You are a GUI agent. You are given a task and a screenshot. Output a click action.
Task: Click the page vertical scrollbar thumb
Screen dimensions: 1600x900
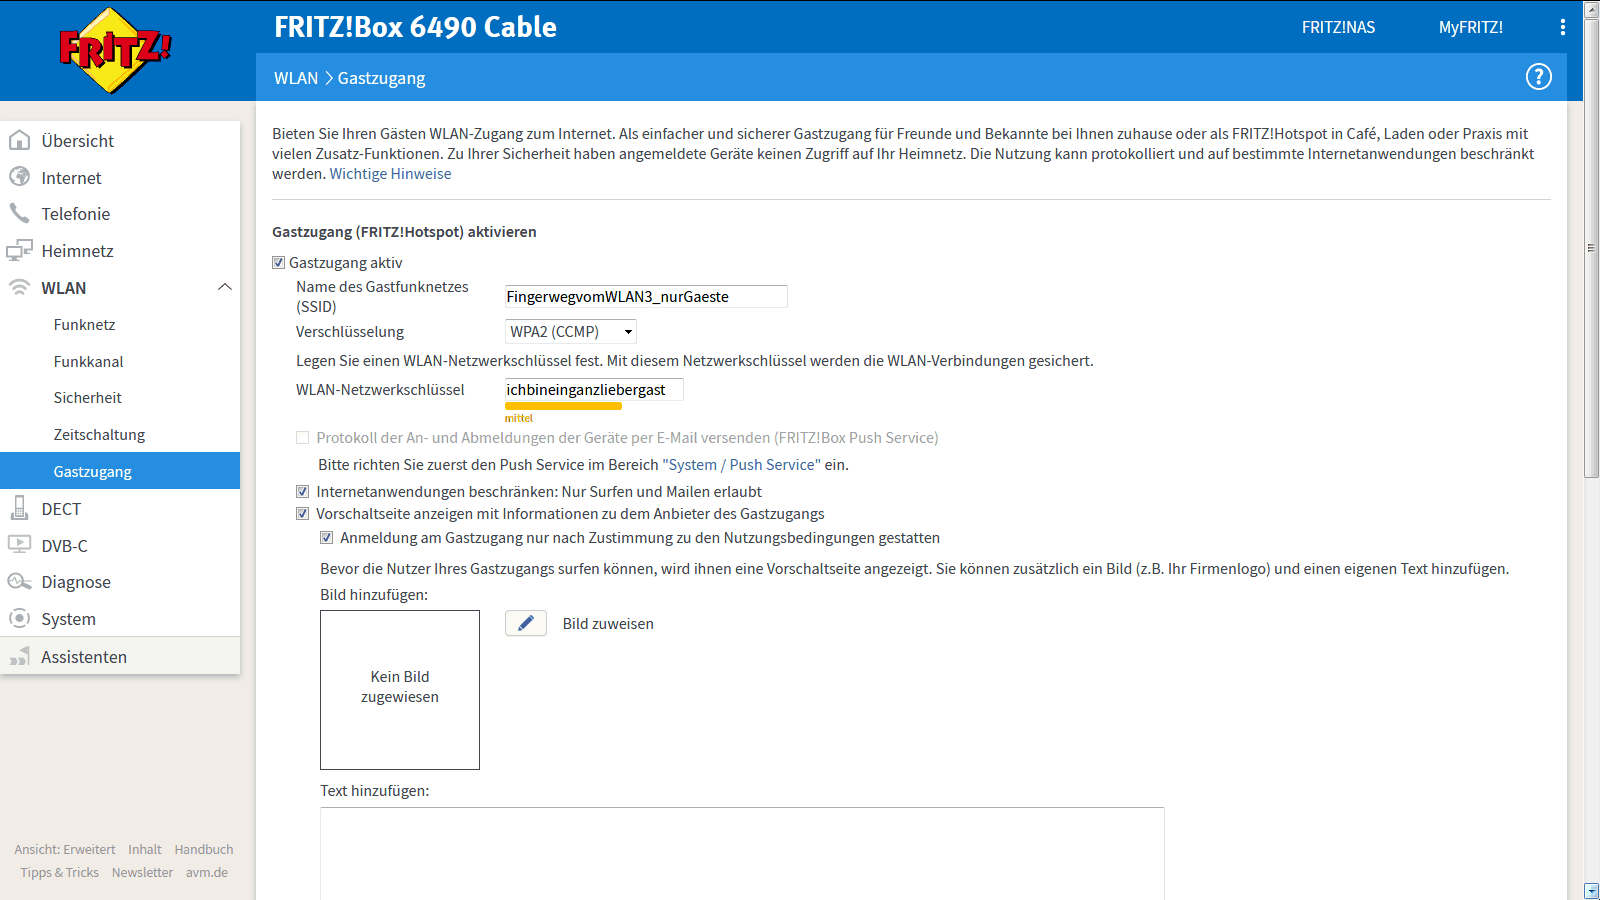[1592, 248]
